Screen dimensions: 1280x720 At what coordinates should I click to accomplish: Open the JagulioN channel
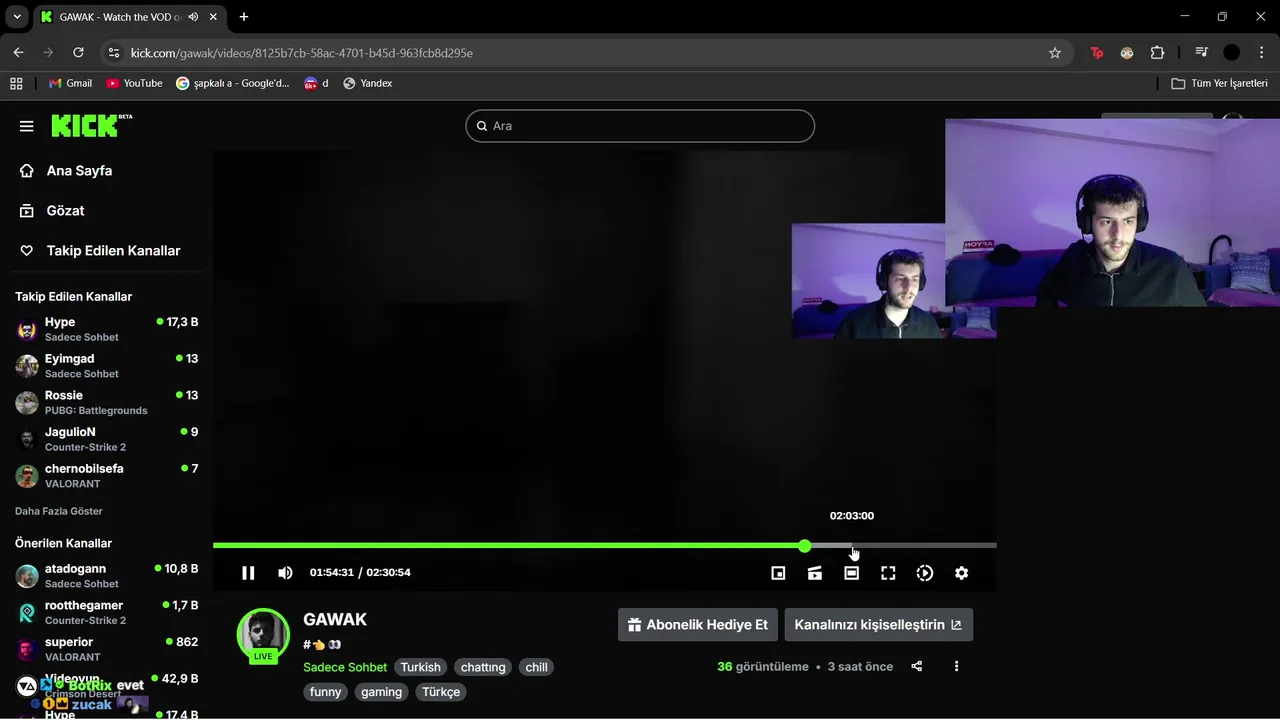pos(106,439)
